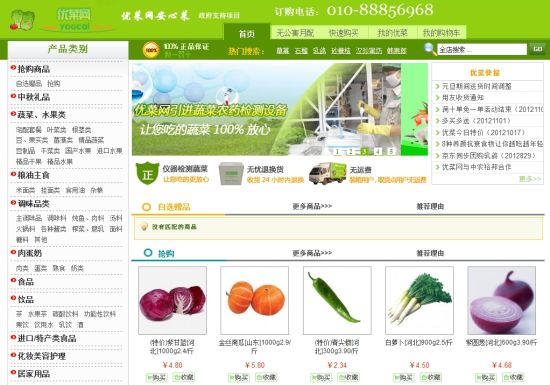
Task: Add ¥4.80 purple cabbage to favorites
Action: click(x=184, y=377)
